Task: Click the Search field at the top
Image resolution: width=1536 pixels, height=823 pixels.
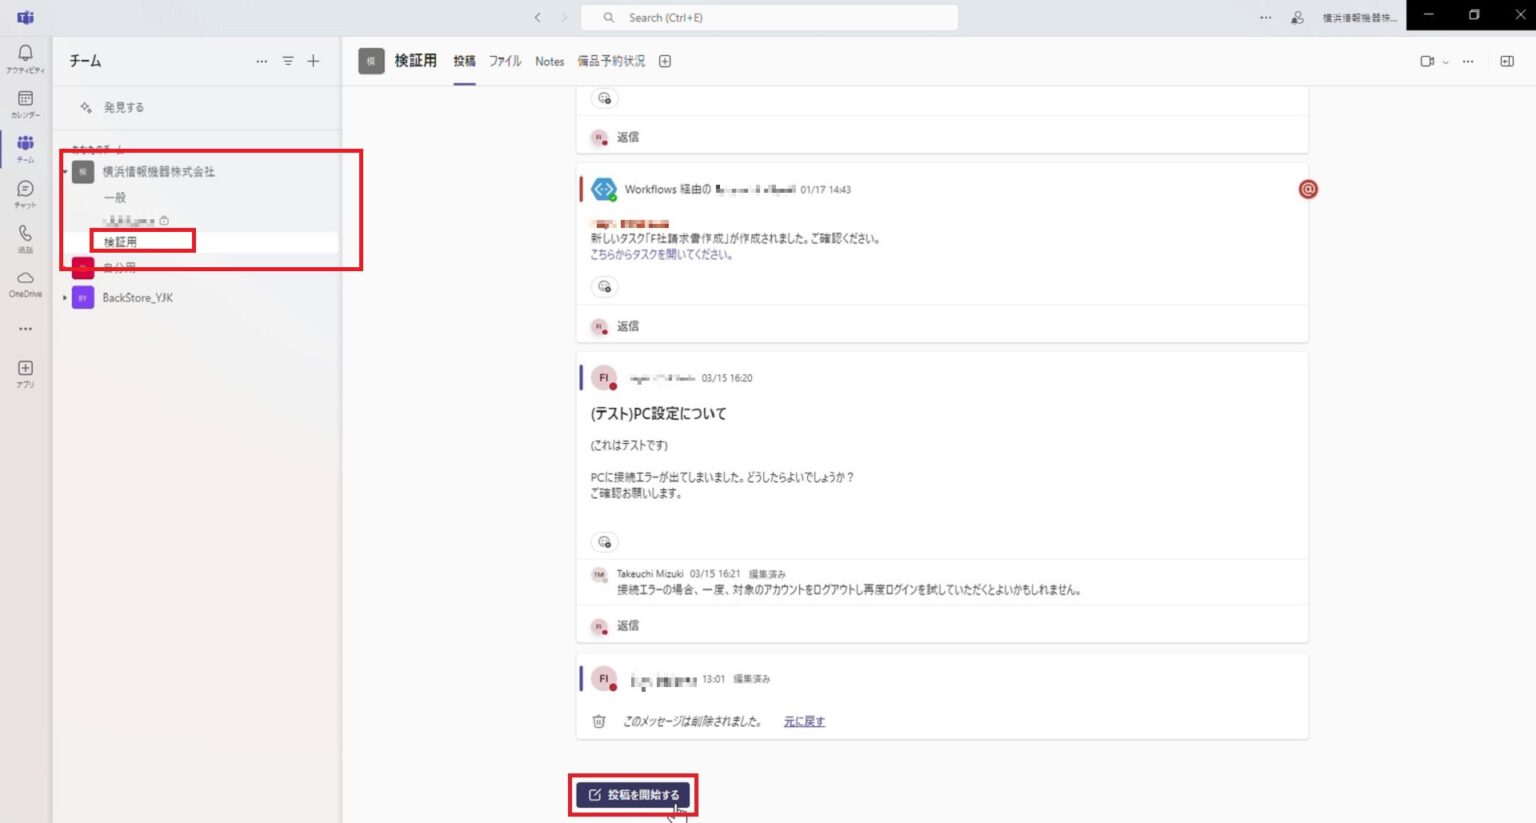Action: click(x=768, y=17)
